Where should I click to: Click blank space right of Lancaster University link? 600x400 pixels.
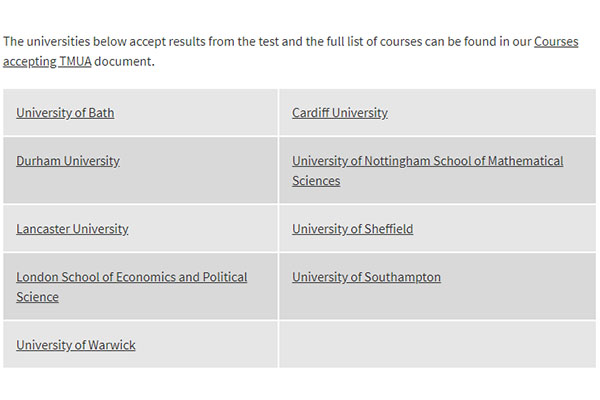point(203,229)
